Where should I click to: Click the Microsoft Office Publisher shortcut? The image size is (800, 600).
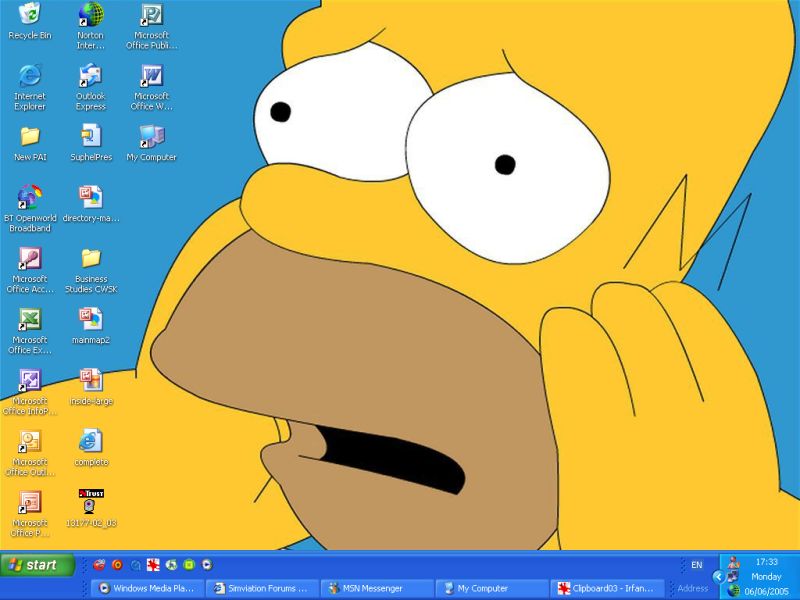pyautogui.click(x=151, y=15)
